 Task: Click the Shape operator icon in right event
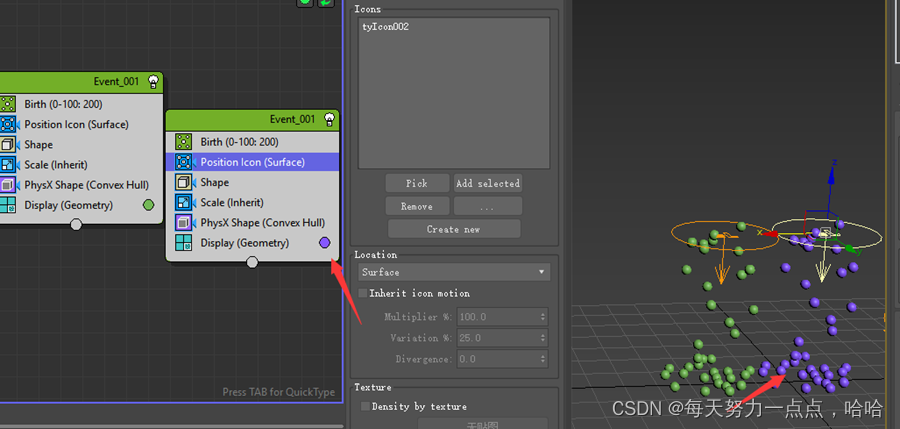[184, 183]
